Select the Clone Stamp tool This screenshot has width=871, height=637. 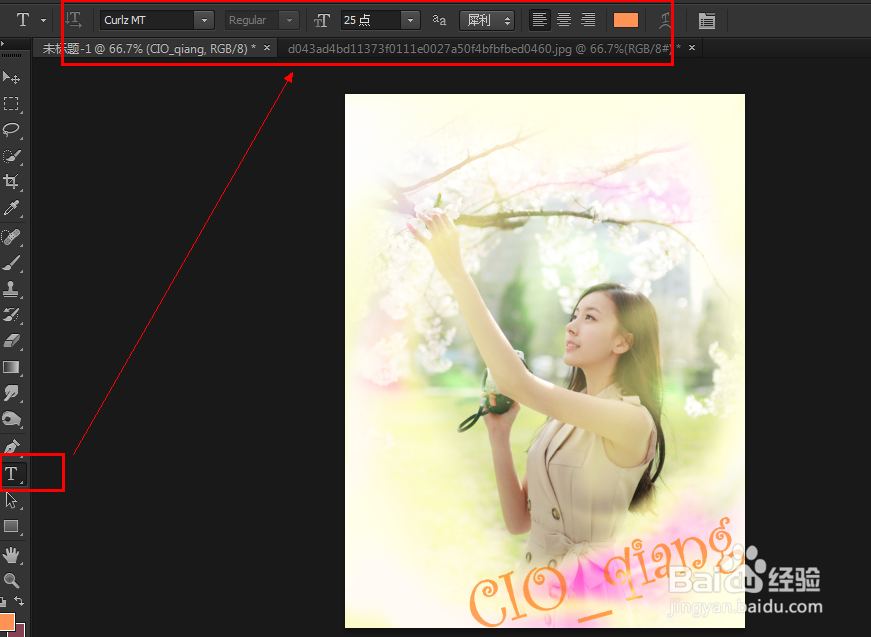[11, 289]
